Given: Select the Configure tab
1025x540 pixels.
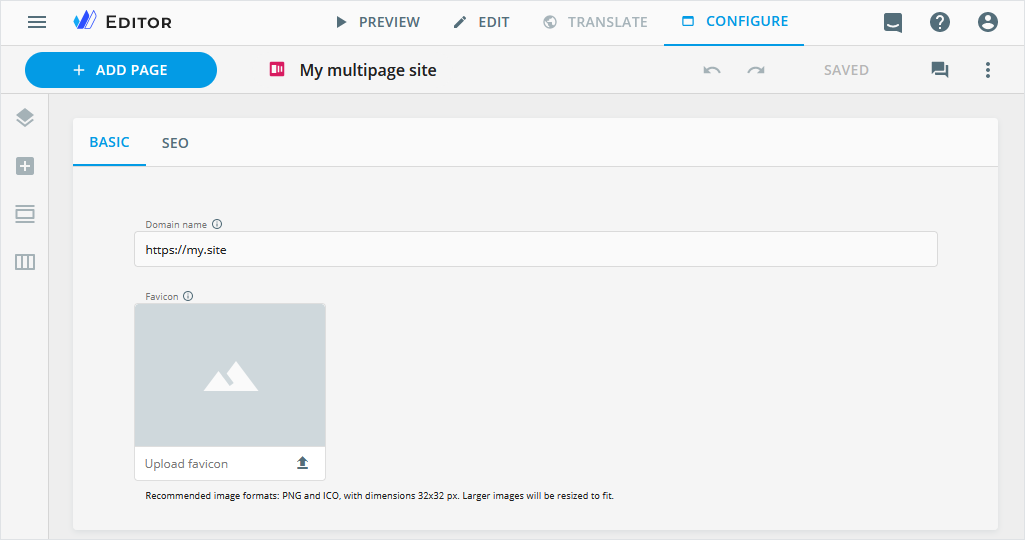Looking at the screenshot, I should click(x=734, y=22).
